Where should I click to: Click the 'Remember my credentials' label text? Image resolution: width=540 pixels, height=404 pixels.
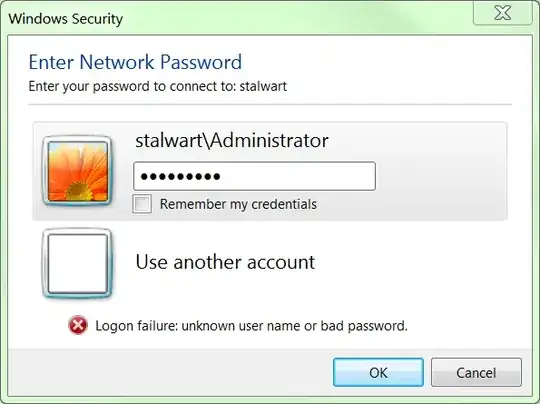point(238,204)
